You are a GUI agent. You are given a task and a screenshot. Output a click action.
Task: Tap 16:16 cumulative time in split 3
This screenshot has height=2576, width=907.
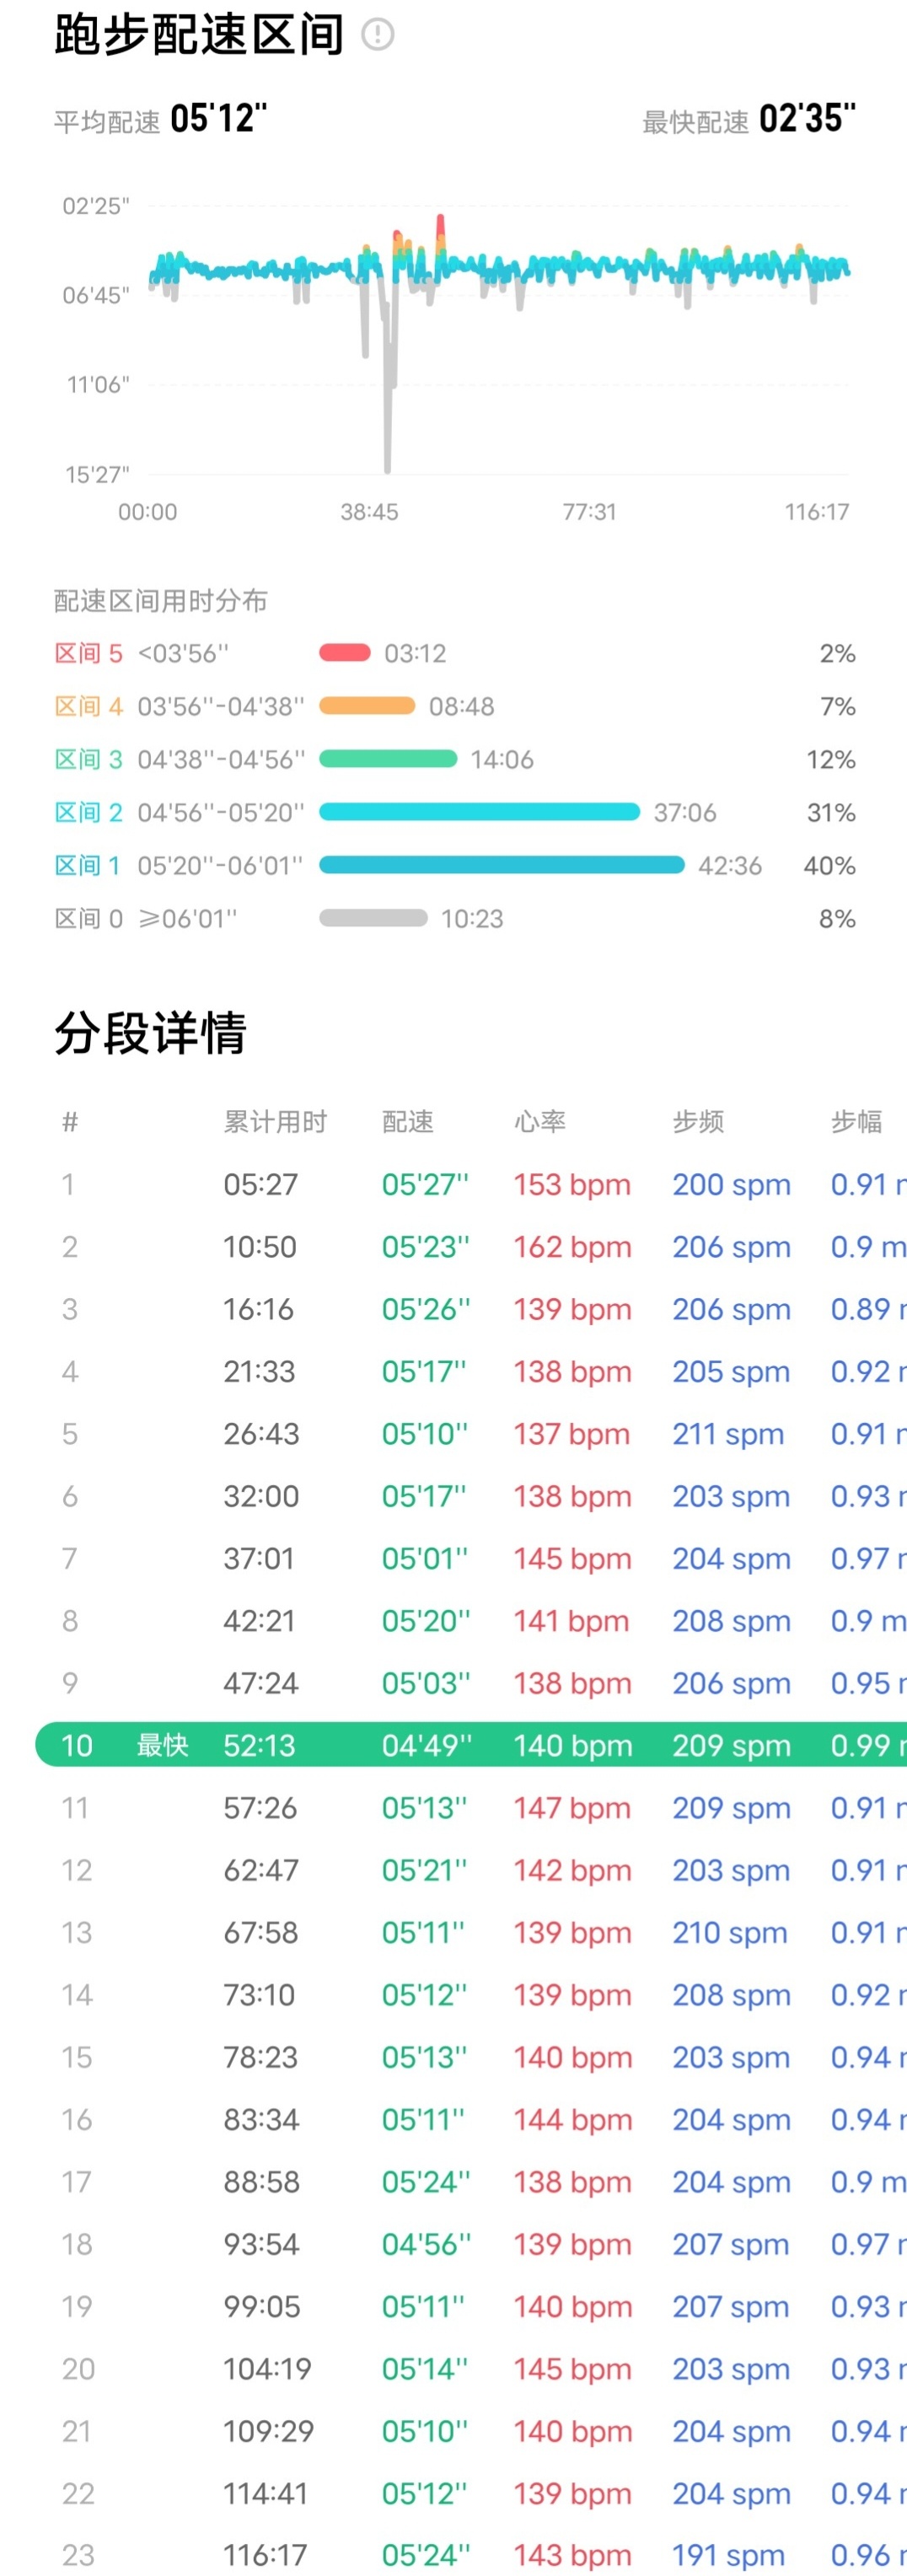click(258, 1309)
